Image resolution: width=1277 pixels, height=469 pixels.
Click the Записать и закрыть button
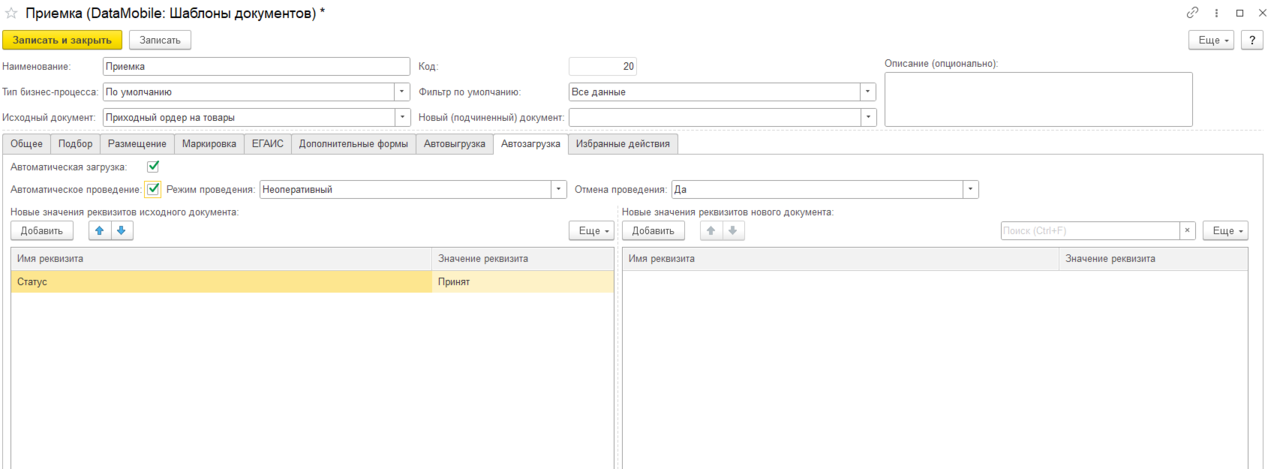coord(63,40)
